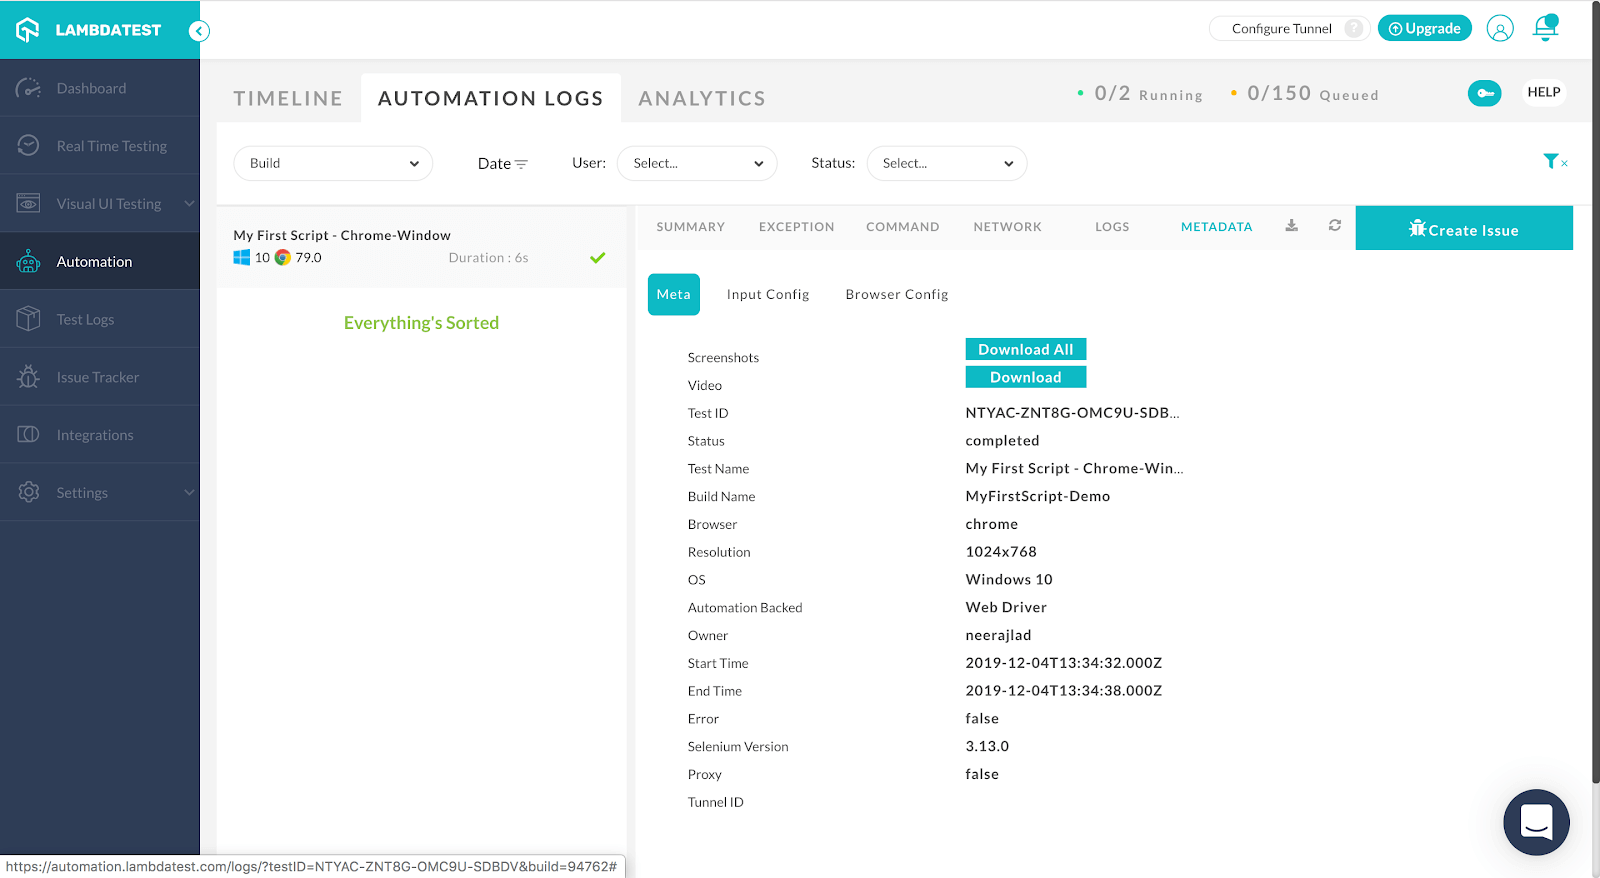Image resolution: width=1600 pixels, height=878 pixels.
Task: Switch to the Automation Logs tab
Action: (x=491, y=98)
